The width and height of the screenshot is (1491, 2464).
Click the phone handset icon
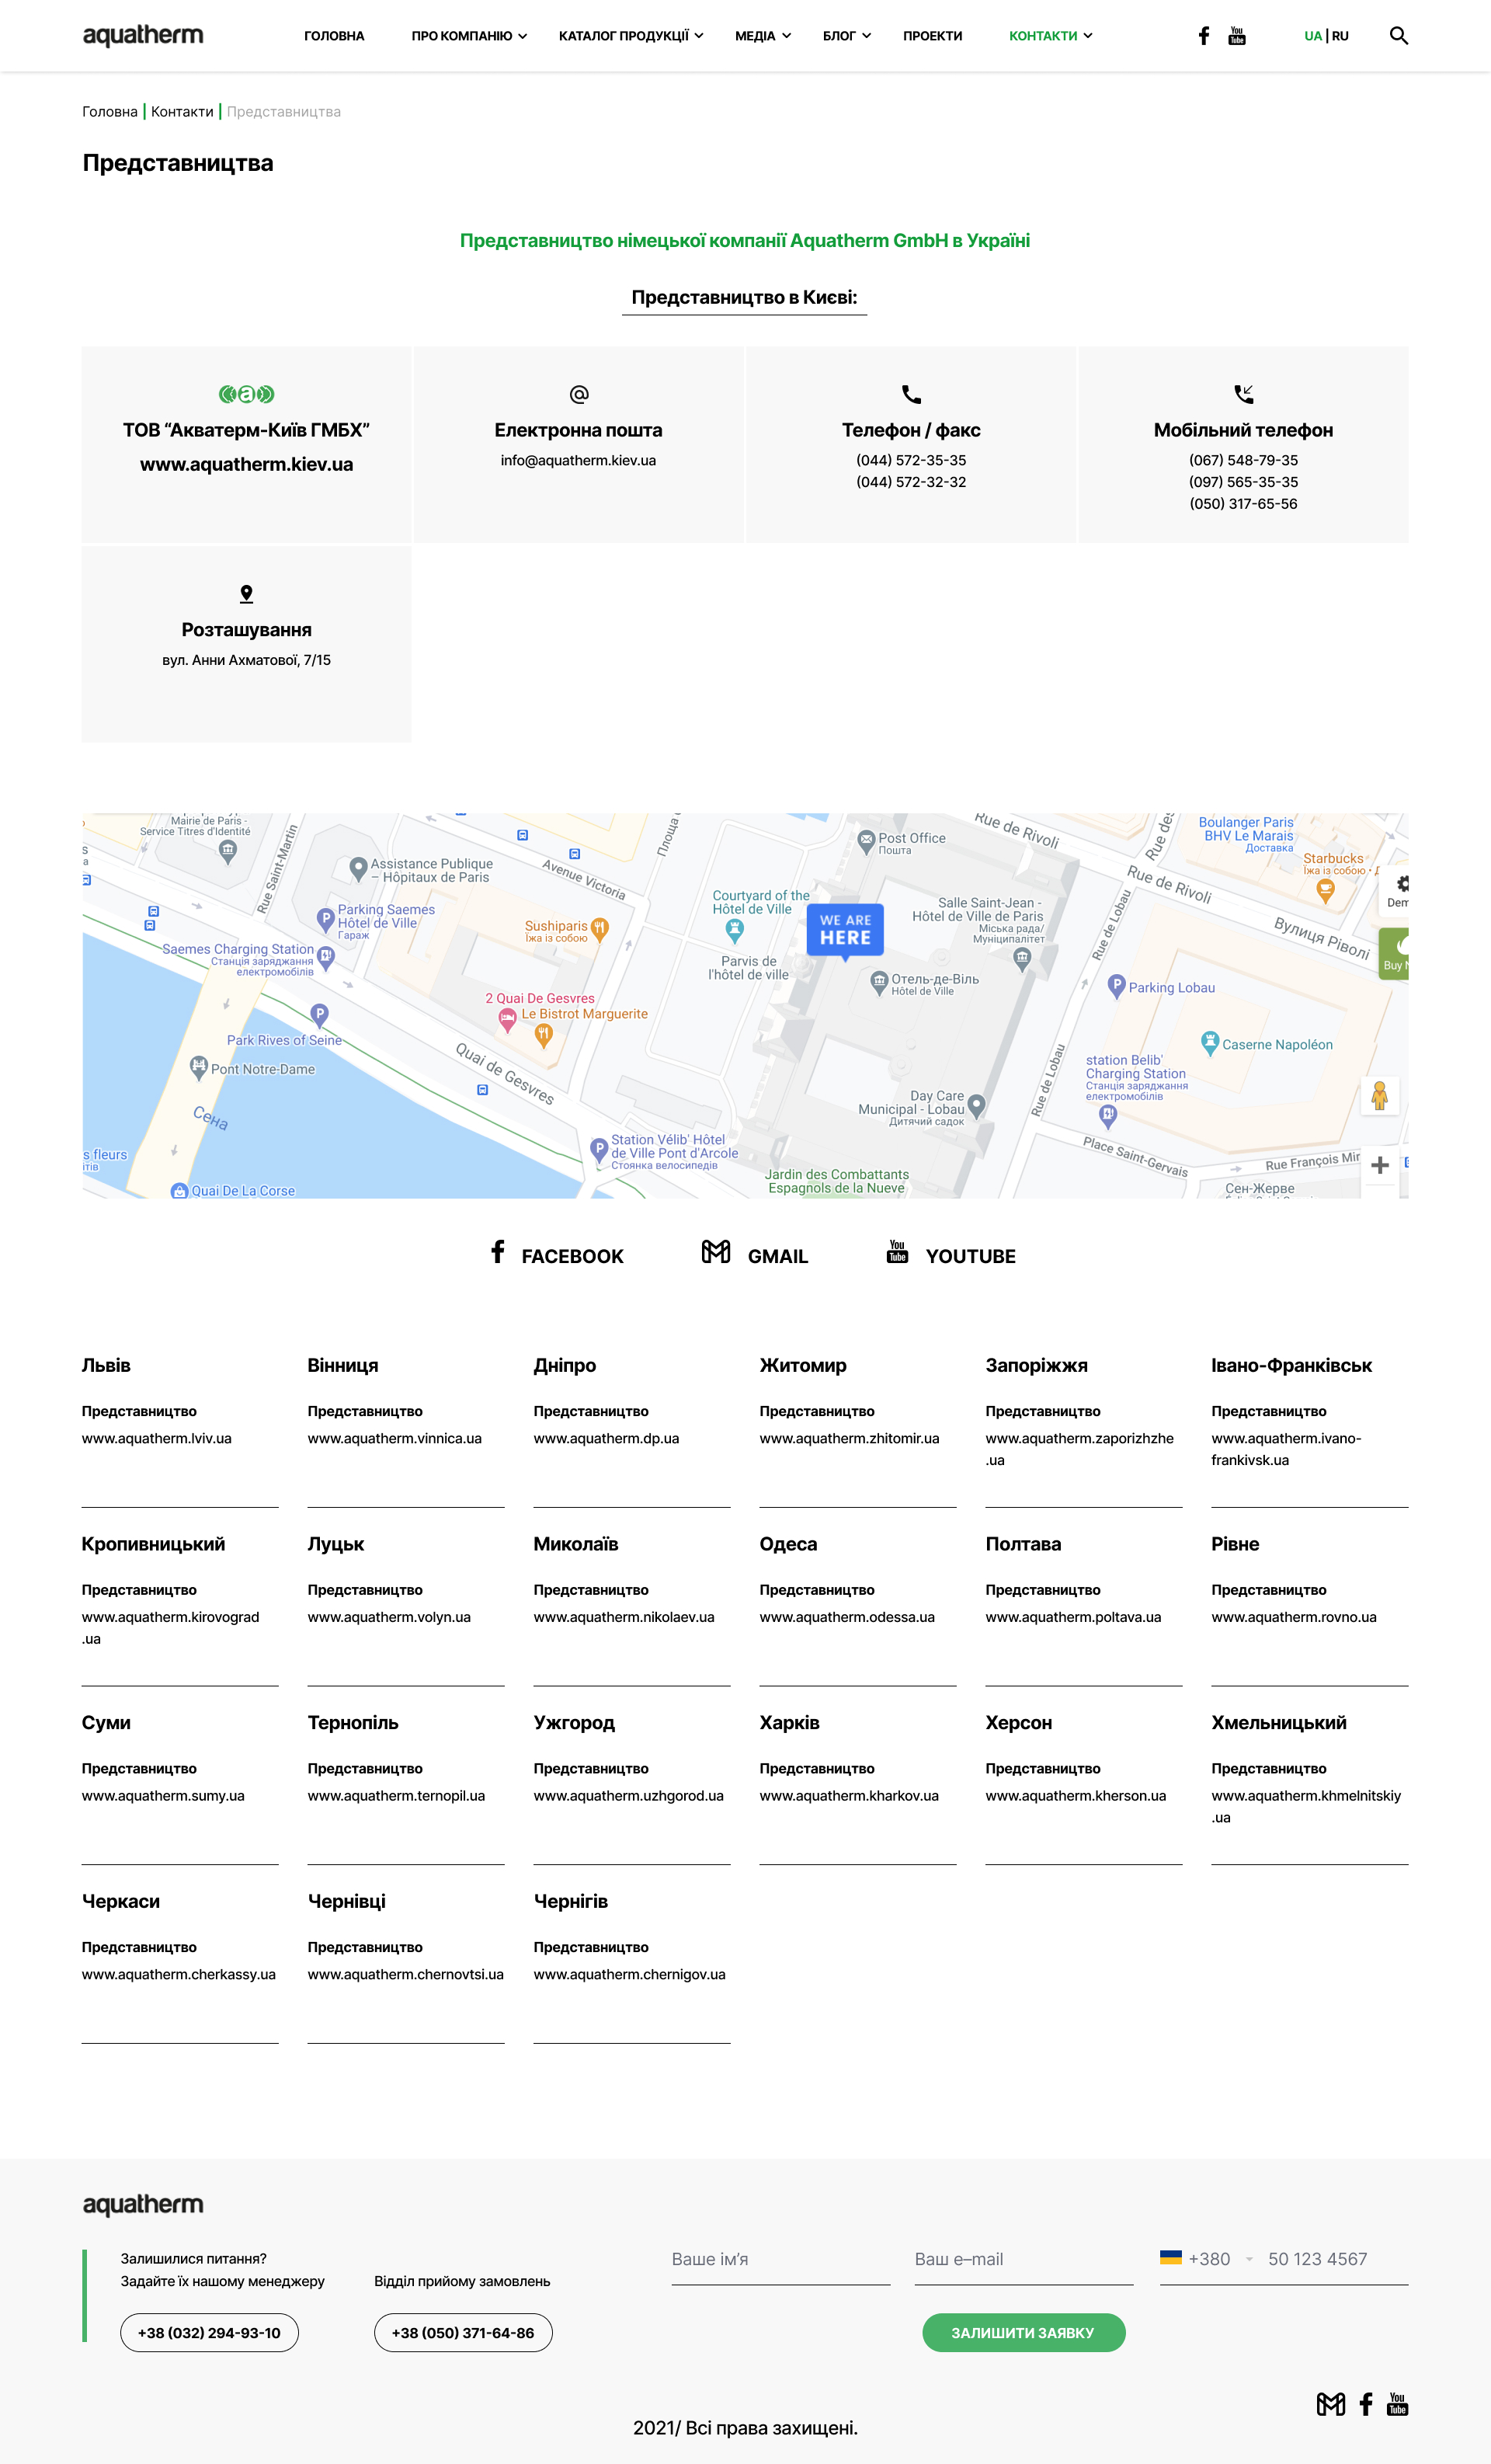[x=911, y=394]
